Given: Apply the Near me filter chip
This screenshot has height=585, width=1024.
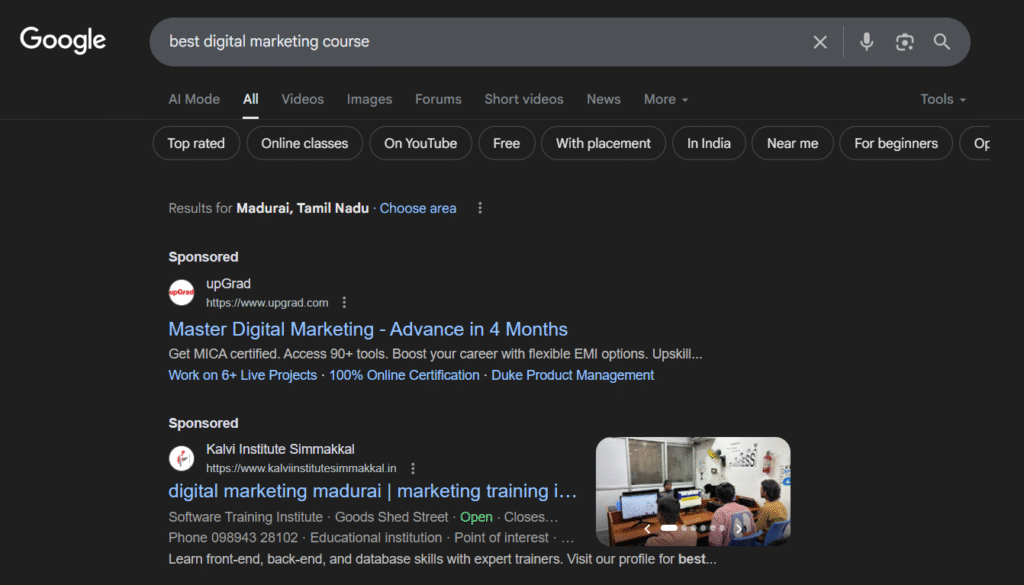Looking at the screenshot, I should coord(792,143).
